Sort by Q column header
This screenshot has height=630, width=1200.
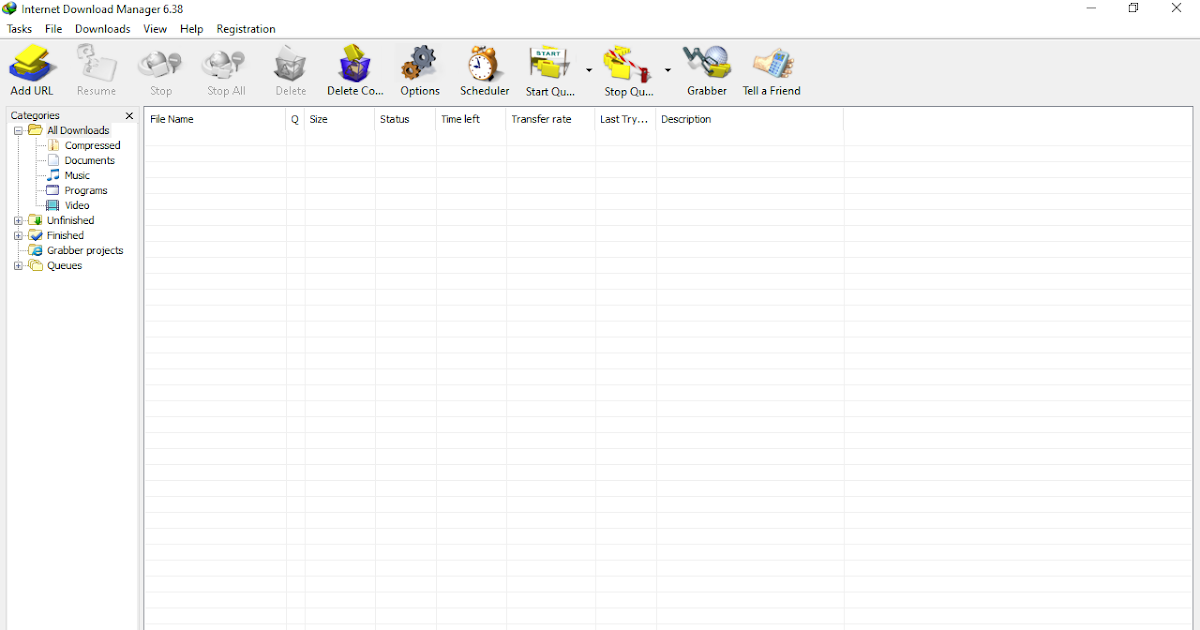tap(295, 119)
